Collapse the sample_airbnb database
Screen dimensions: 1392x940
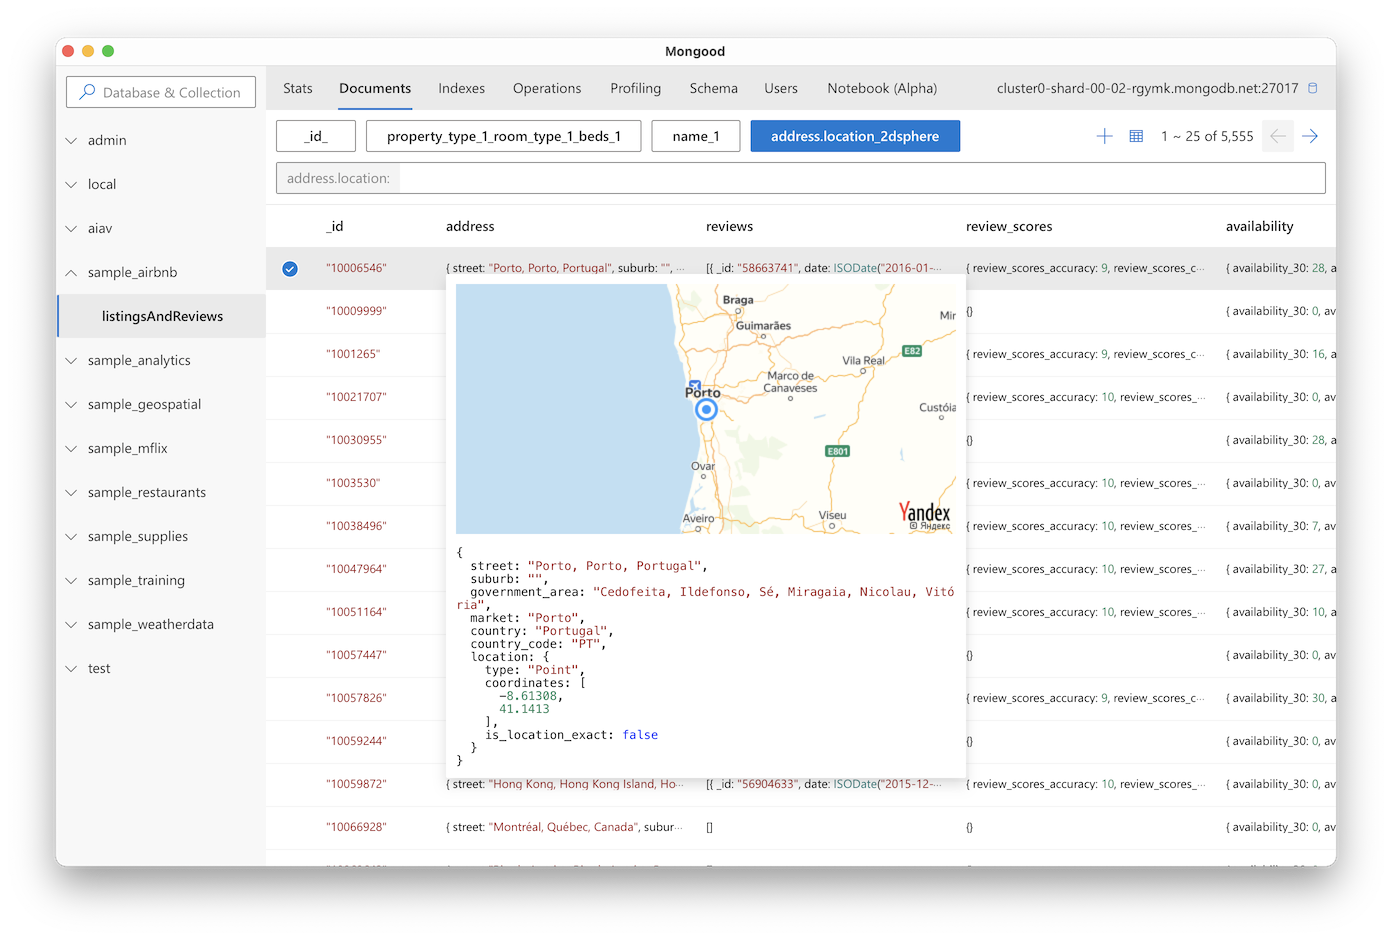(x=71, y=272)
